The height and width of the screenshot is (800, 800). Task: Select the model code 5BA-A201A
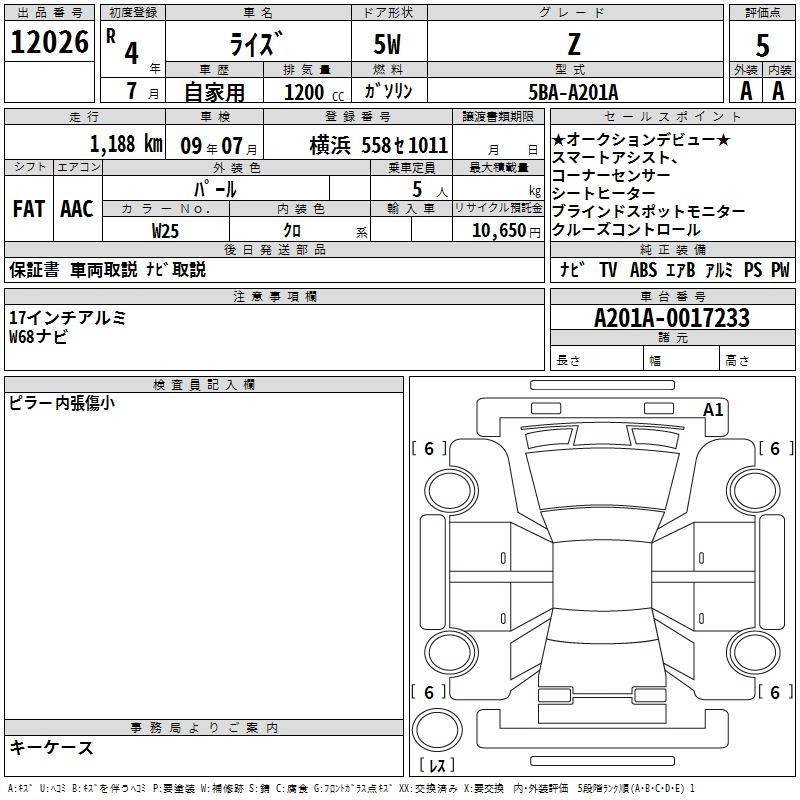coord(574,92)
